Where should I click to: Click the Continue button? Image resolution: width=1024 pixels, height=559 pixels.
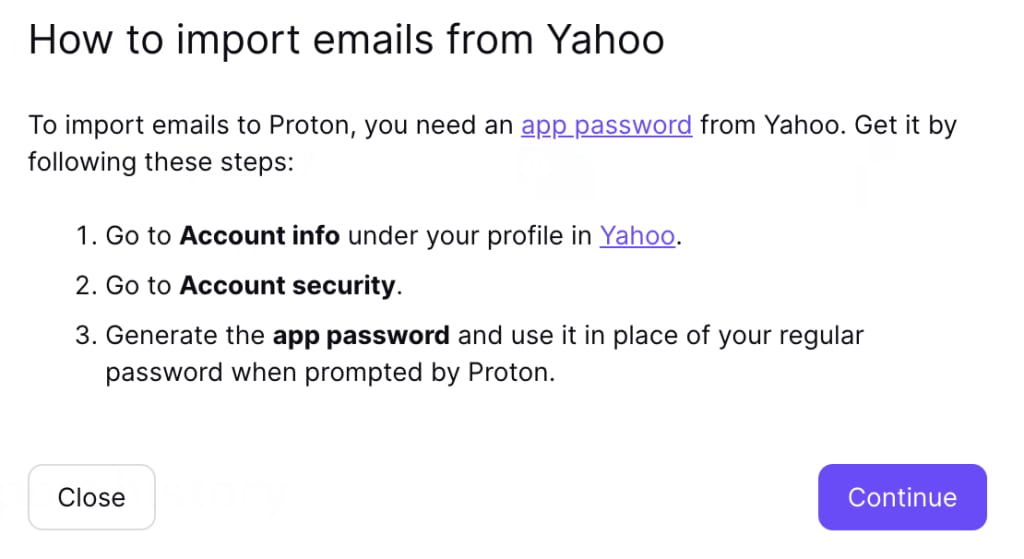[x=901, y=497]
